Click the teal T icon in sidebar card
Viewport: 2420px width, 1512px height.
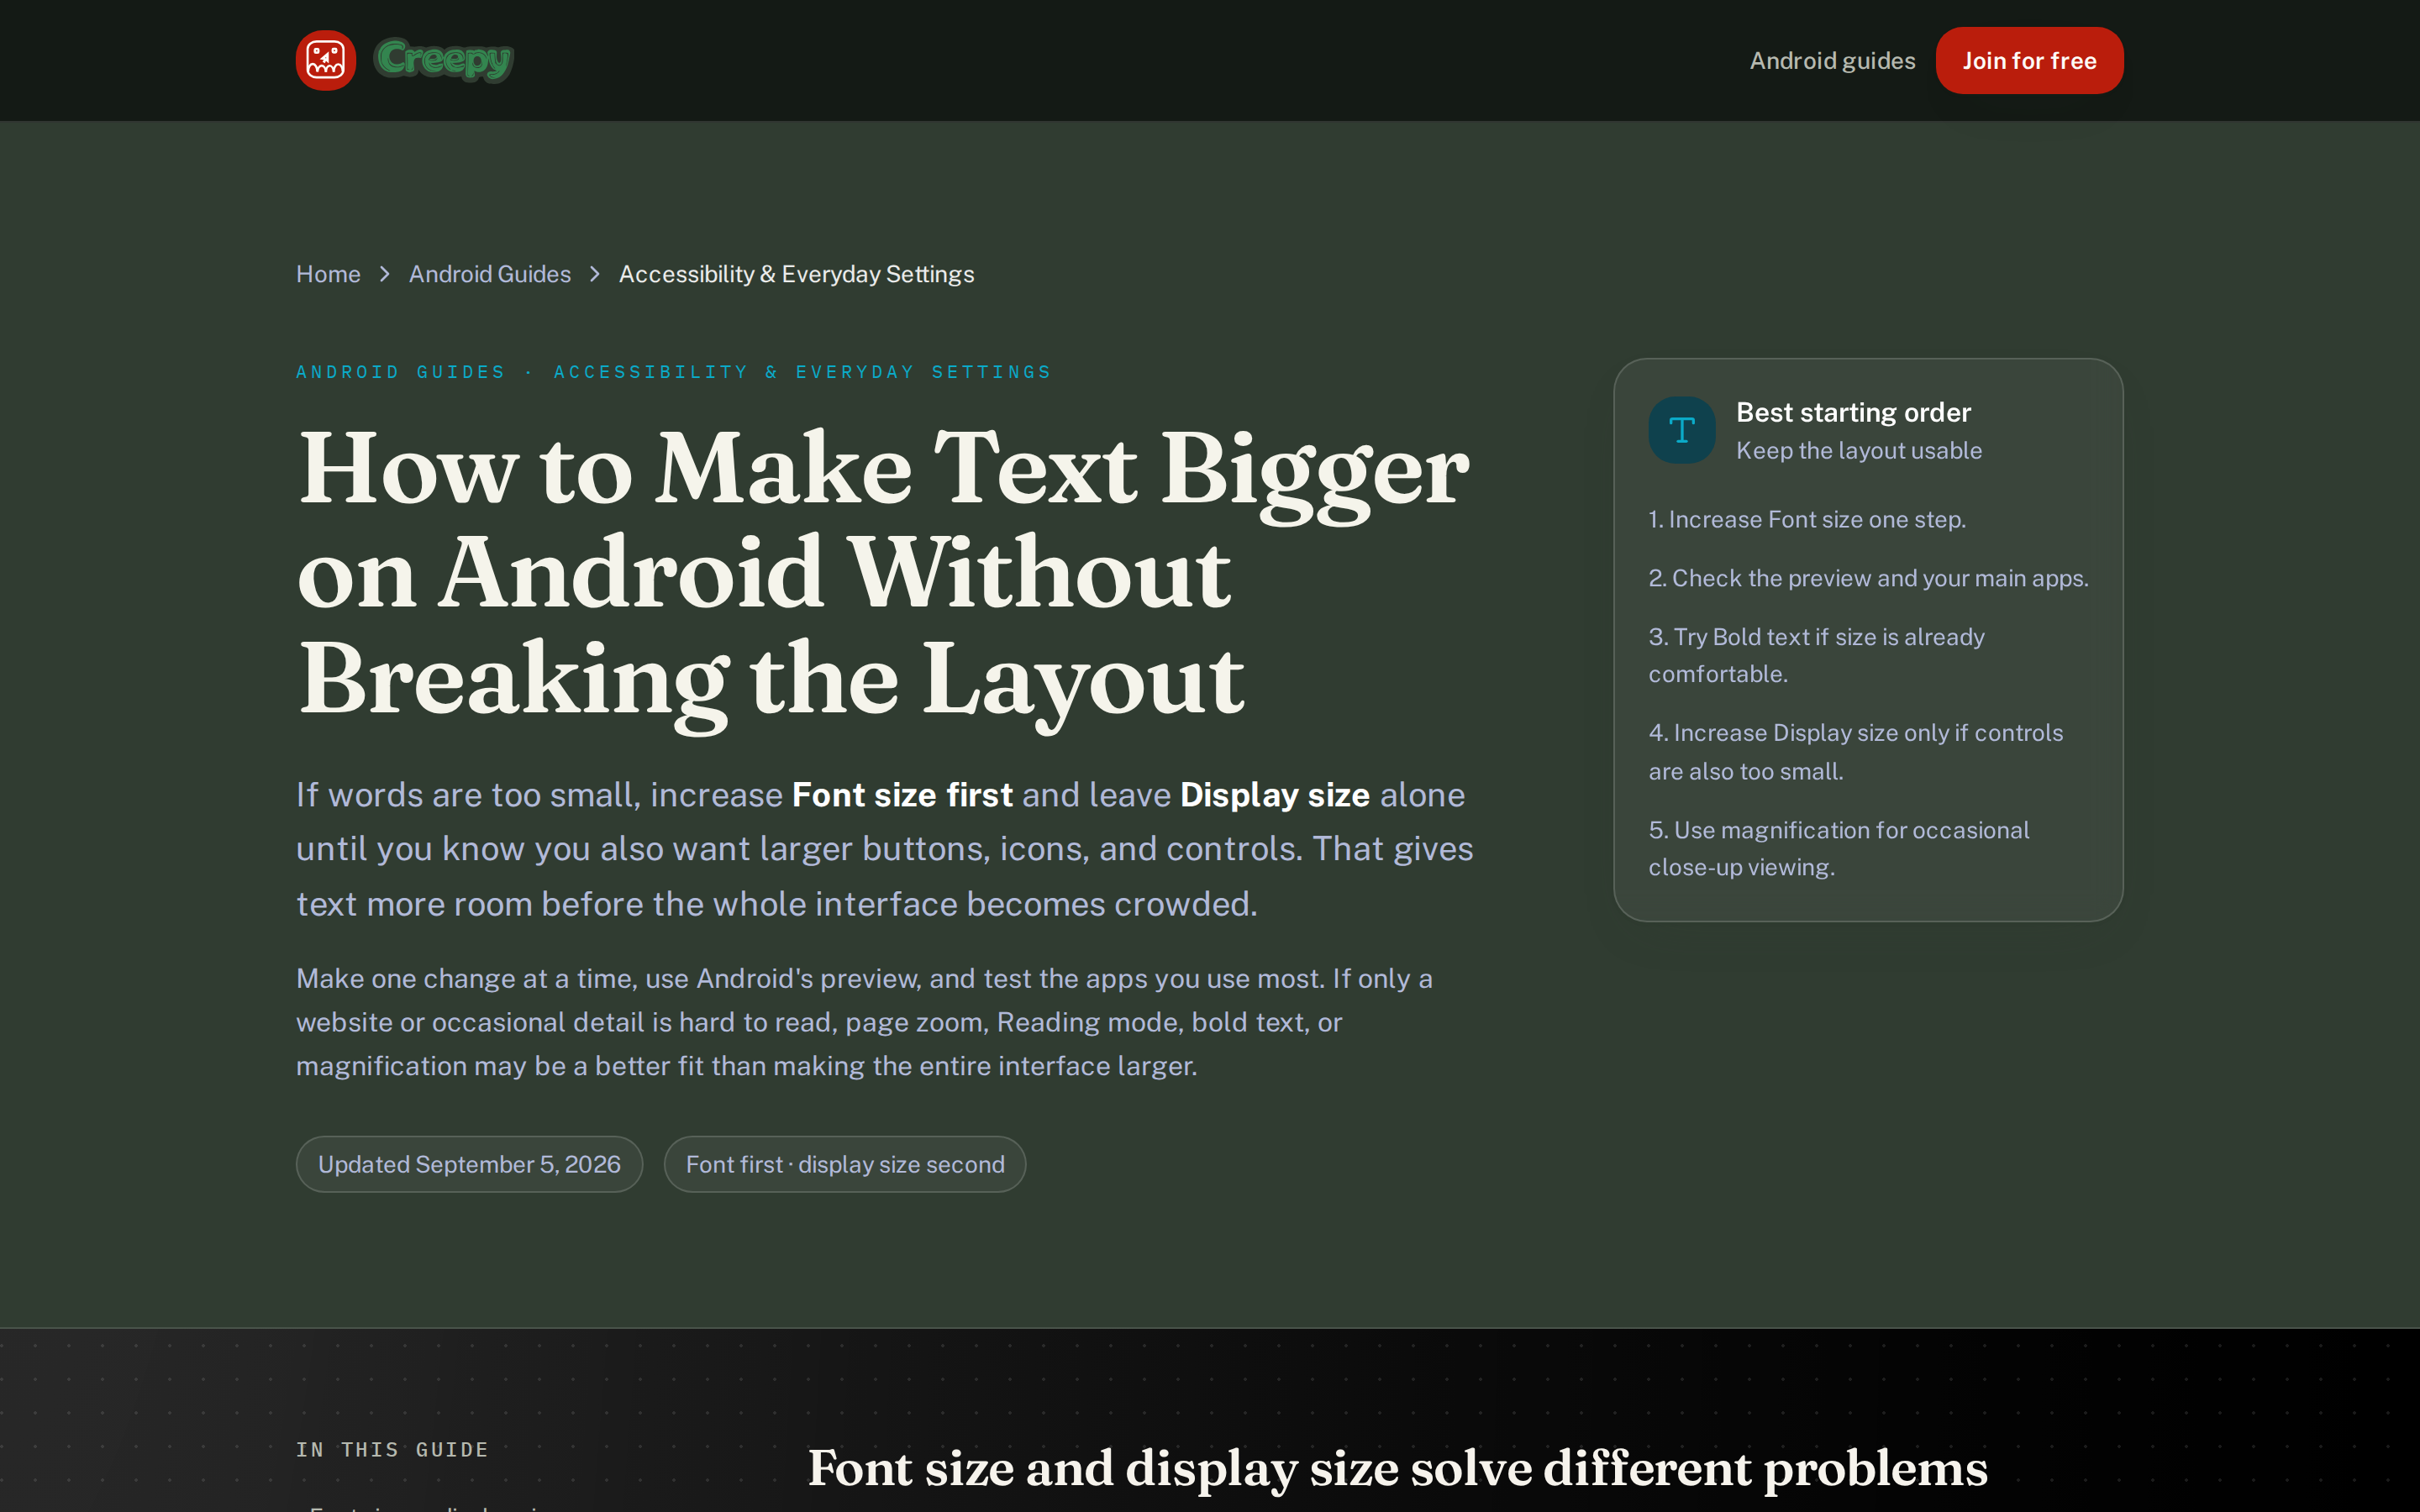[x=1682, y=430]
